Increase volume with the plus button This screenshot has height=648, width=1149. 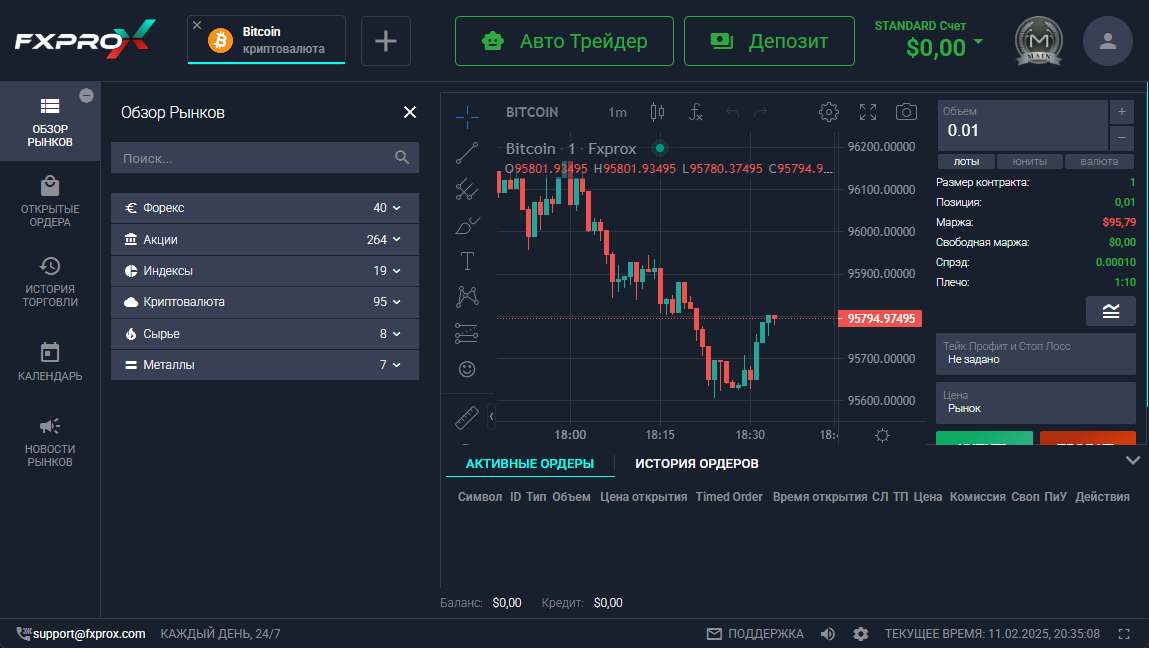click(x=1122, y=112)
